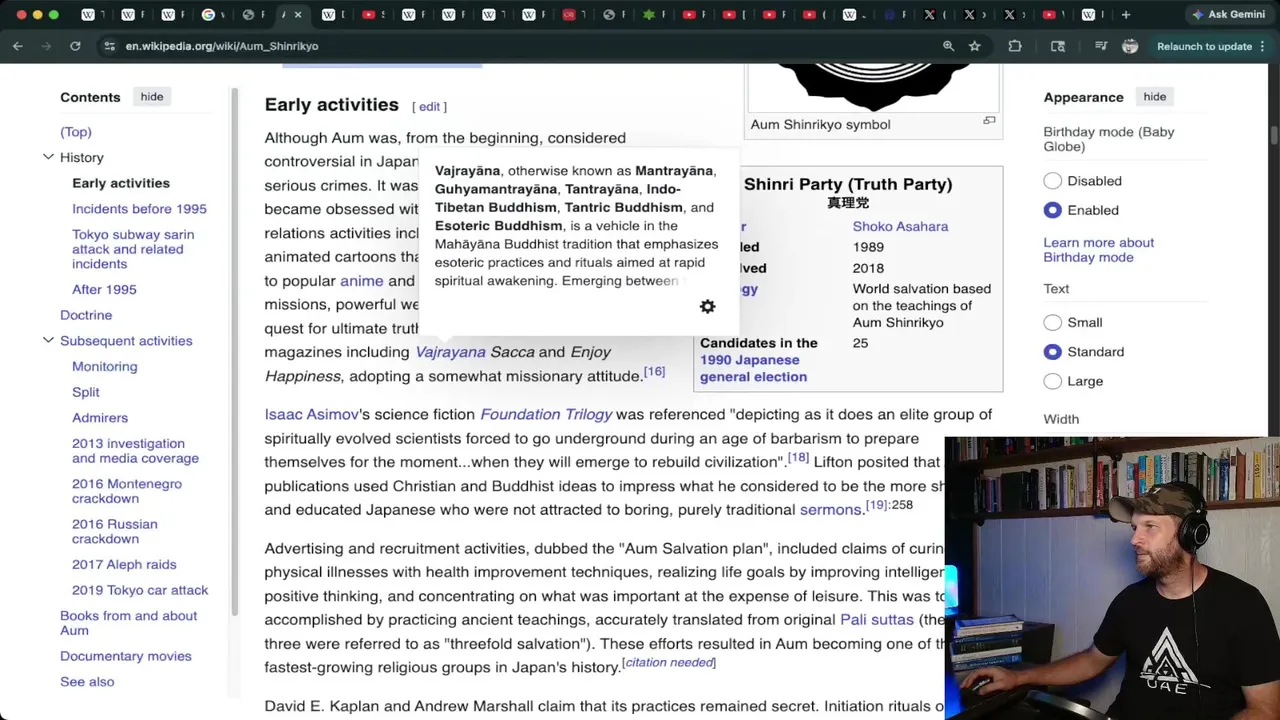Open History in the Contents list
This screenshot has height=720, width=1280.
point(82,157)
